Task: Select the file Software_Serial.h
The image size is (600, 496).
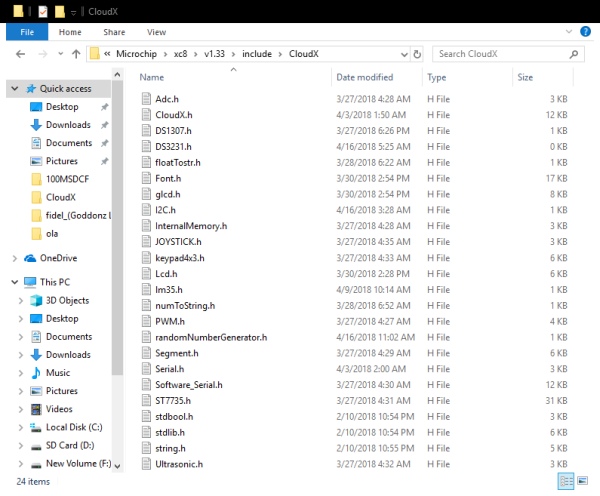Action: pyautogui.click(x=189, y=385)
